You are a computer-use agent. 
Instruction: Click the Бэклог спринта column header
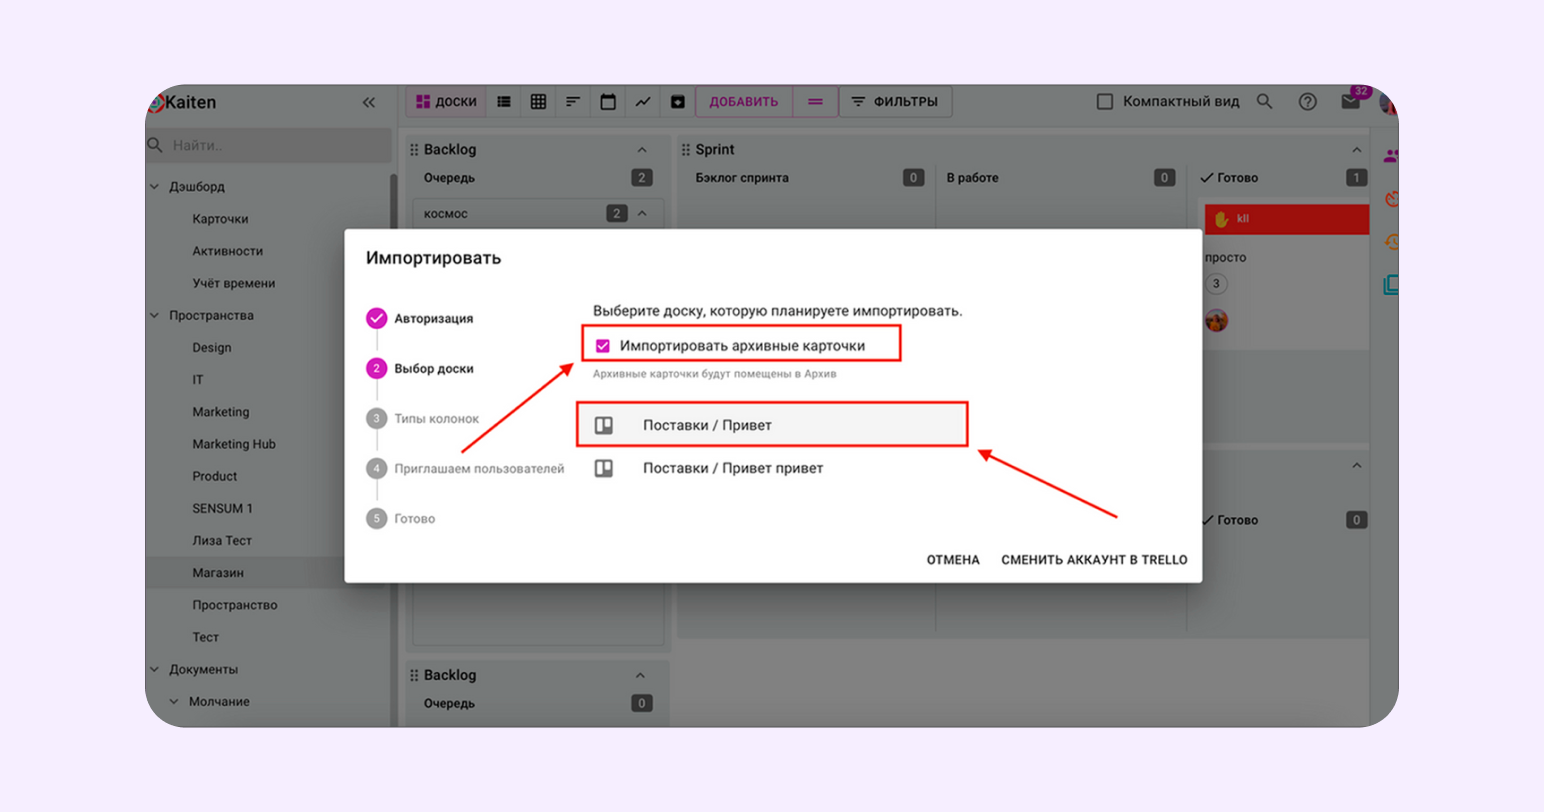tap(742, 178)
